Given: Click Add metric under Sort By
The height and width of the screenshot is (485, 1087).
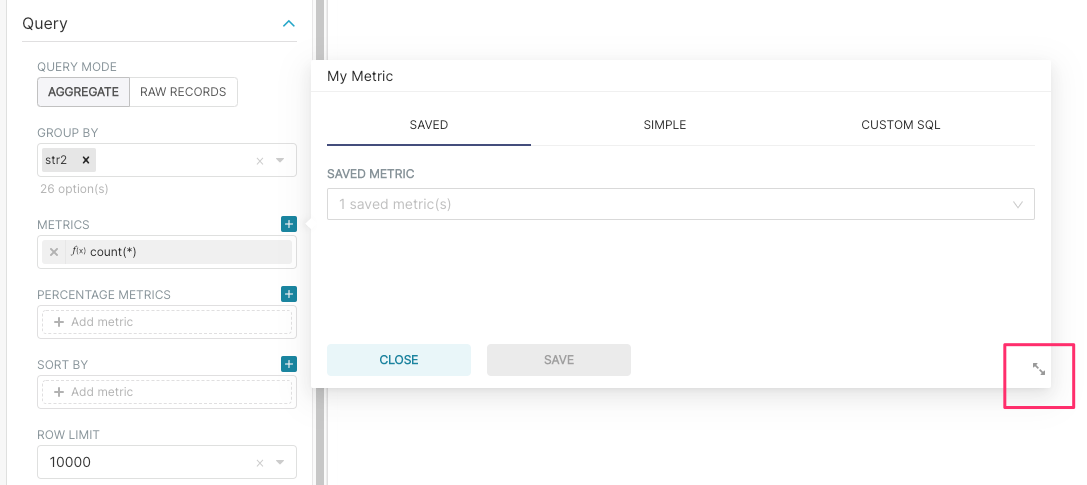Looking at the screenshot, I should click(166, 392).
